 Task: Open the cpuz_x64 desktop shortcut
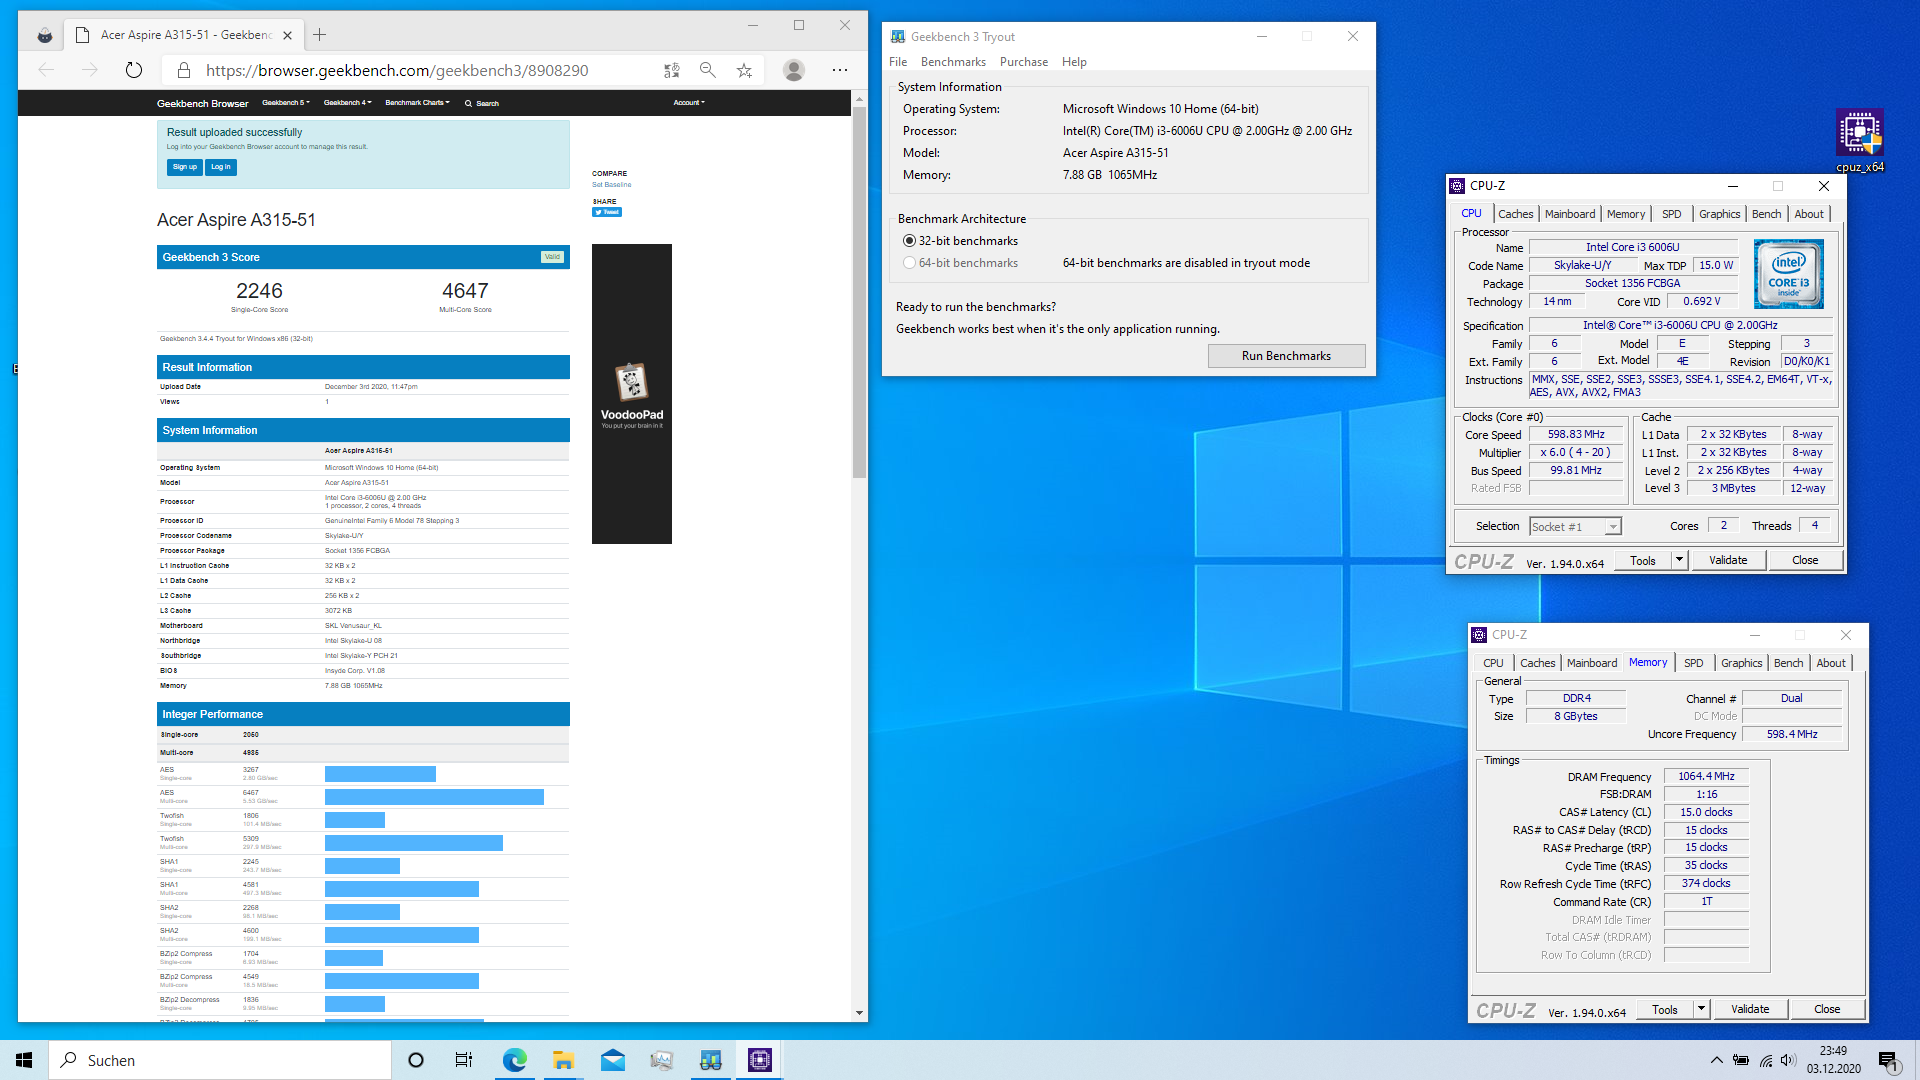click(x=1860, y=140)
